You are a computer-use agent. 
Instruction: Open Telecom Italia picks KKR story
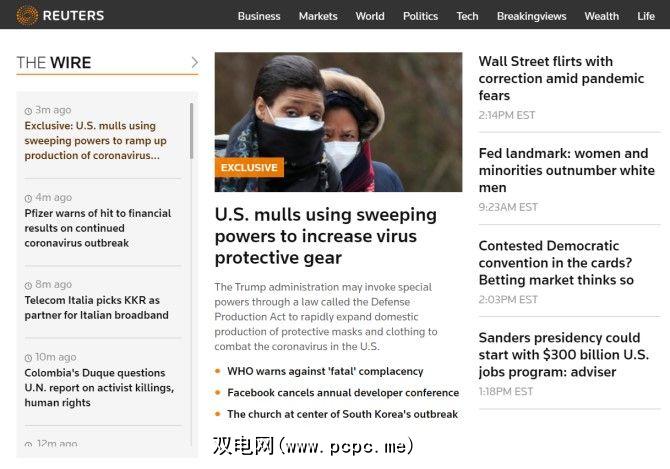(97, 308)
